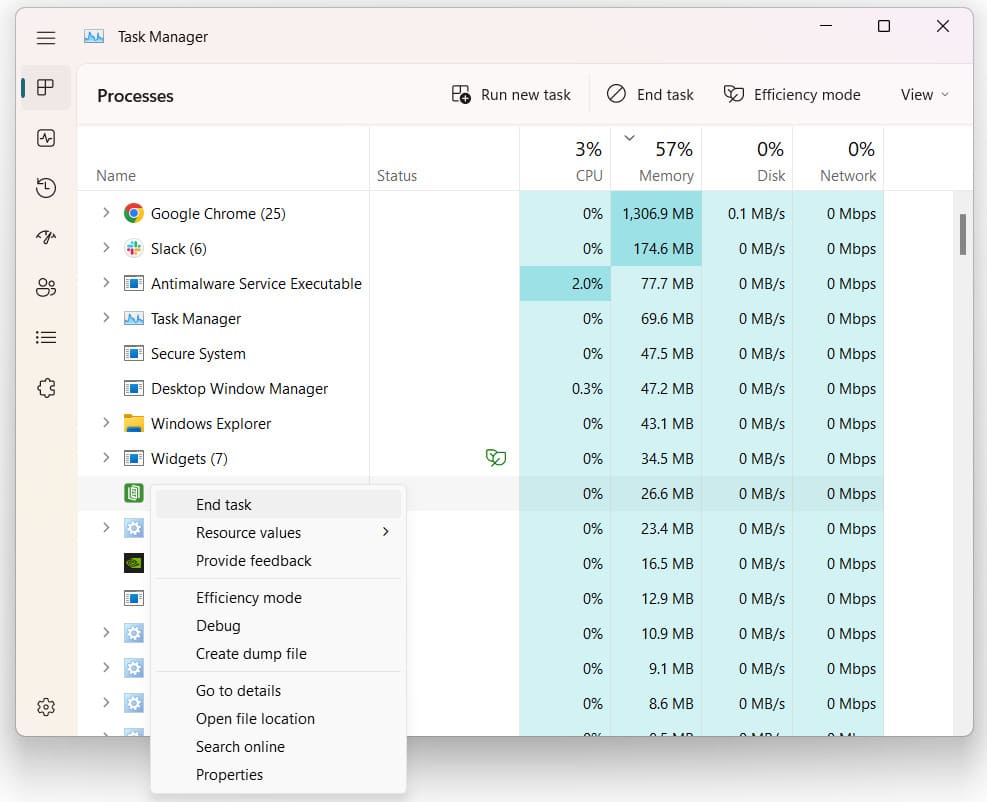Select Efficiency mode in context menu
Screen dimensions: 987x802
click(278, 597)
